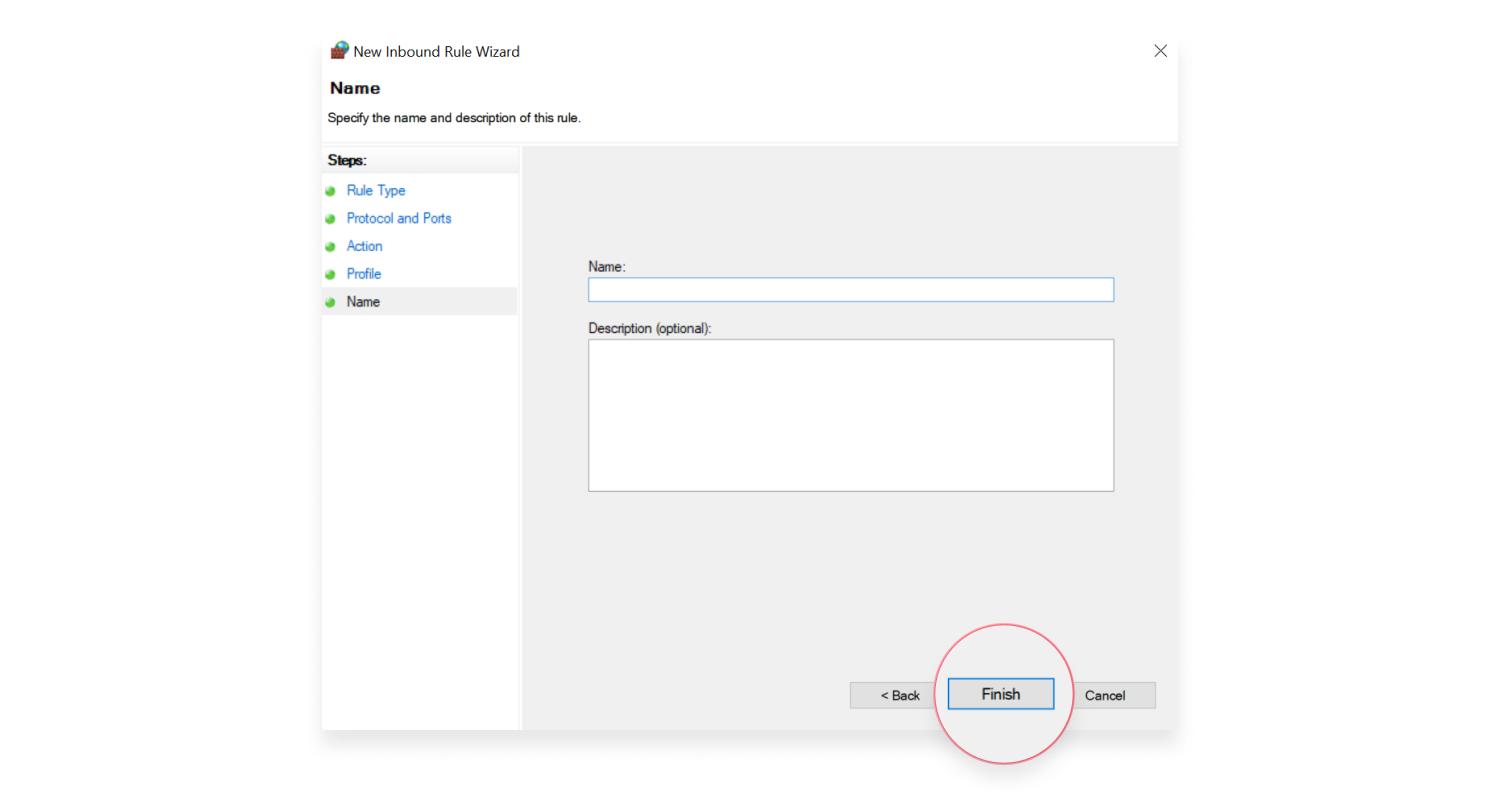Click the firewall wizard title bar icon
Viewport: 1500px width, 800px height.
[340, 51]
